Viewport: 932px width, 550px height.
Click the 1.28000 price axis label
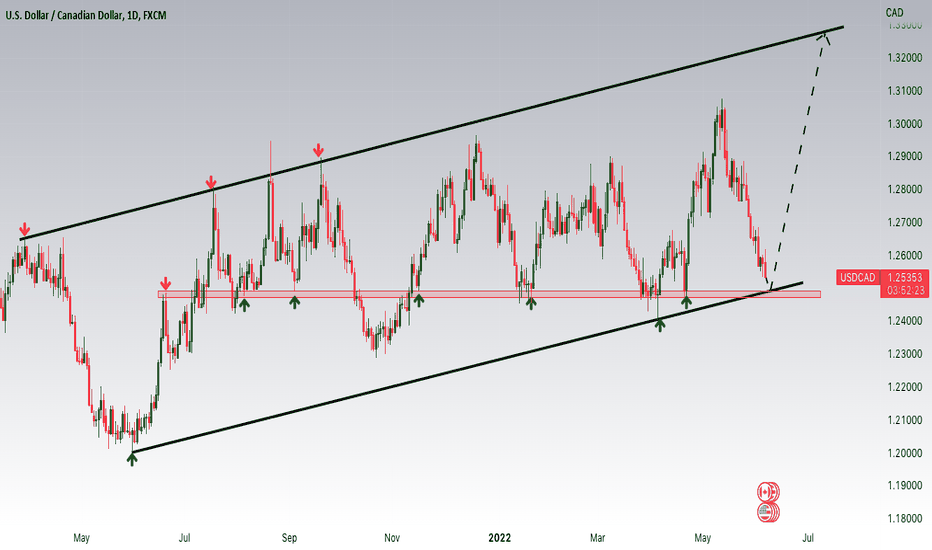coord(905,189)
